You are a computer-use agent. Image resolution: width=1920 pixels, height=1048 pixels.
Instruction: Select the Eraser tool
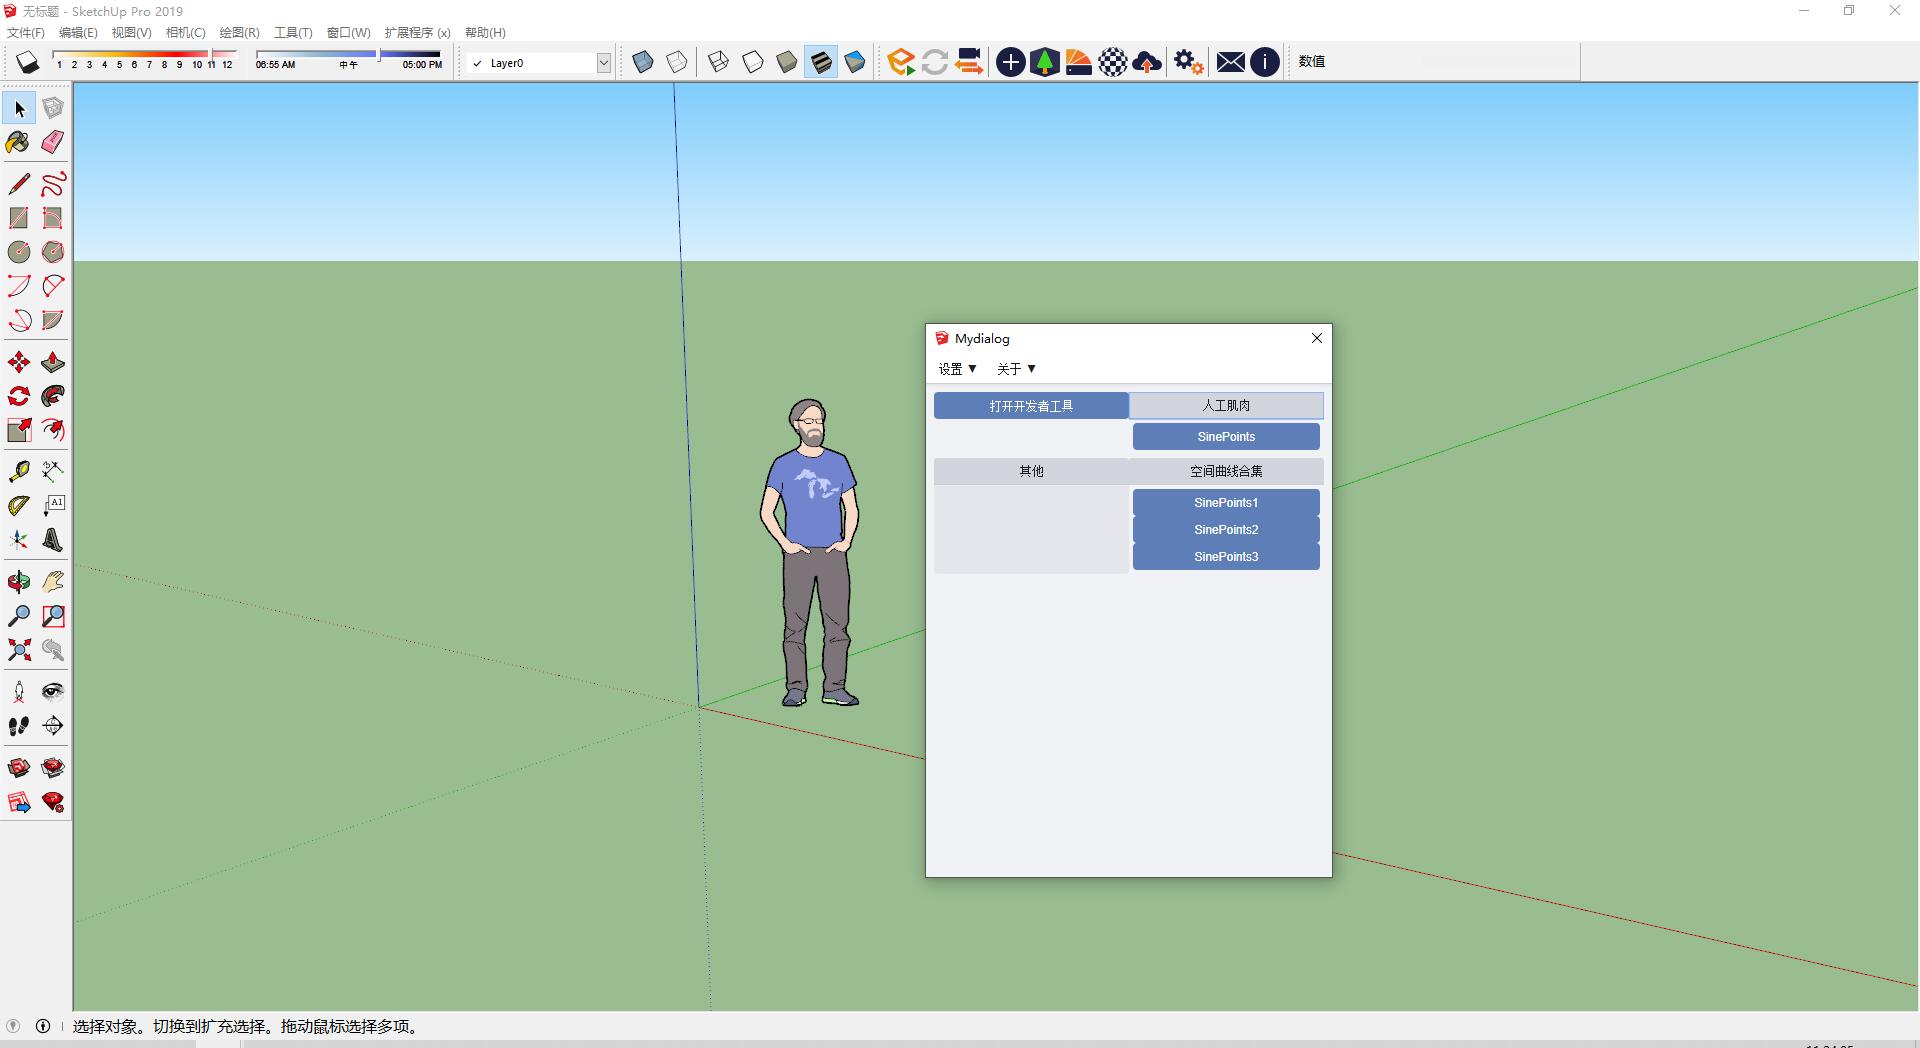pyautogui.click(x=53, y=142)
